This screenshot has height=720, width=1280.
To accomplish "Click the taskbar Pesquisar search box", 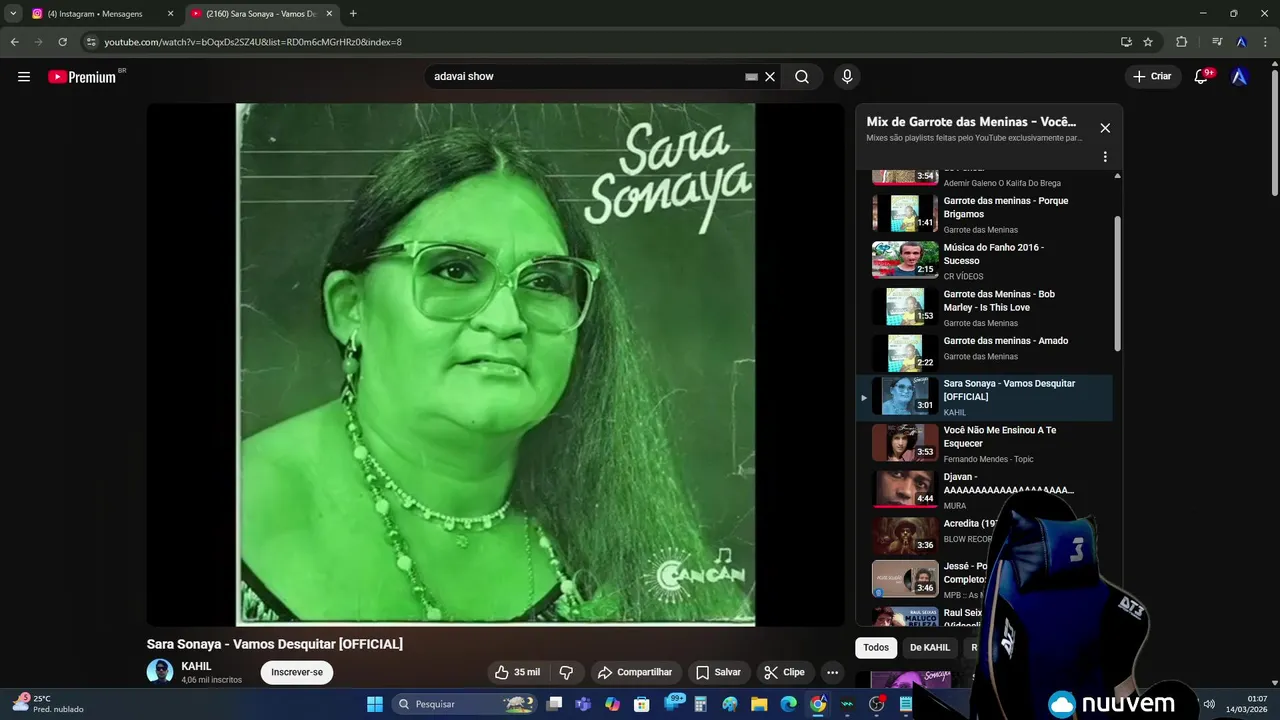I will pos(465,704).
